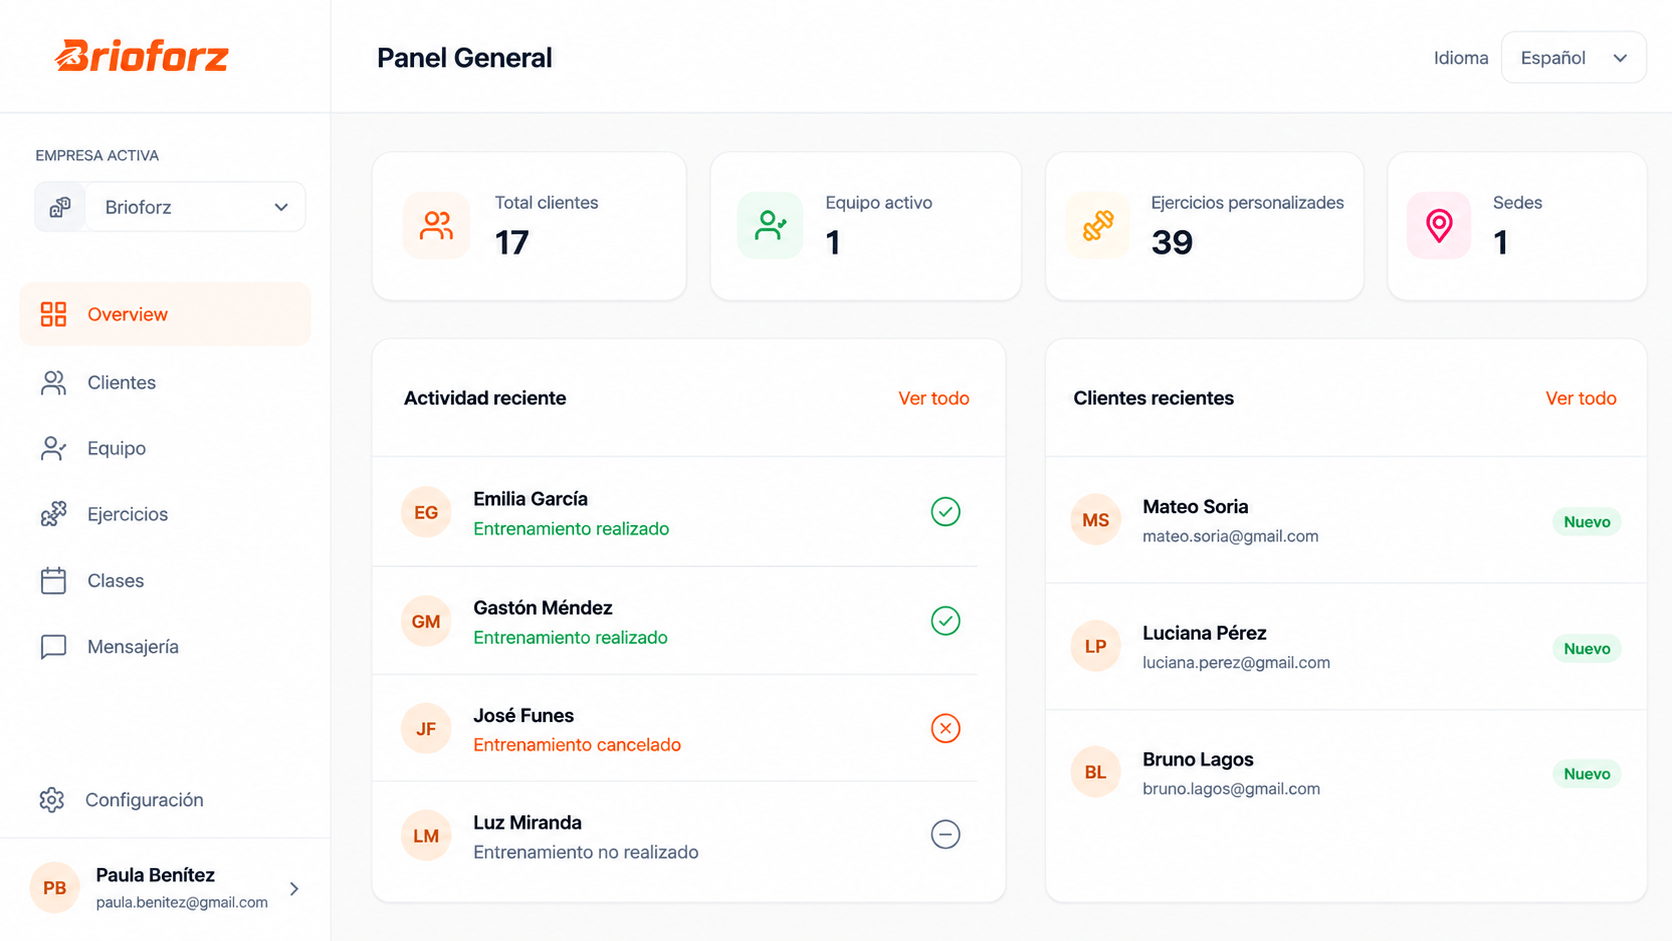Click the company building icon beside Brioforz
1672x941 pixels.
tap(60, 207)
